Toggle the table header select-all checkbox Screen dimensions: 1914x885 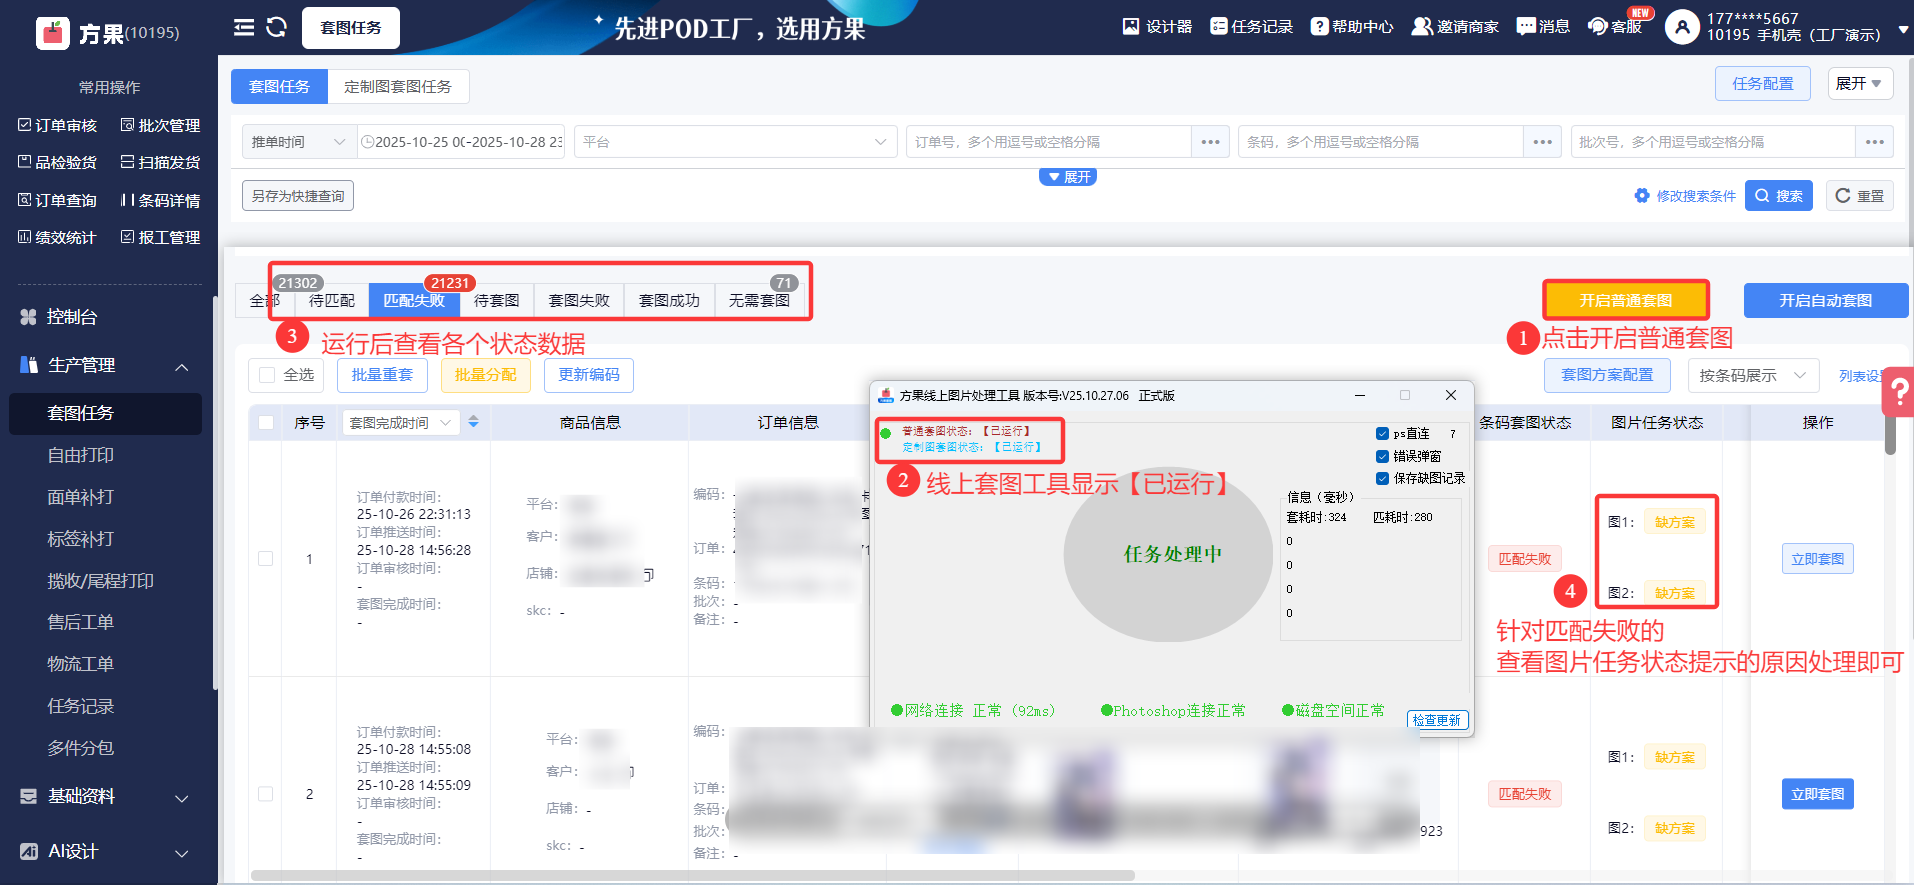tap(266, 423)
